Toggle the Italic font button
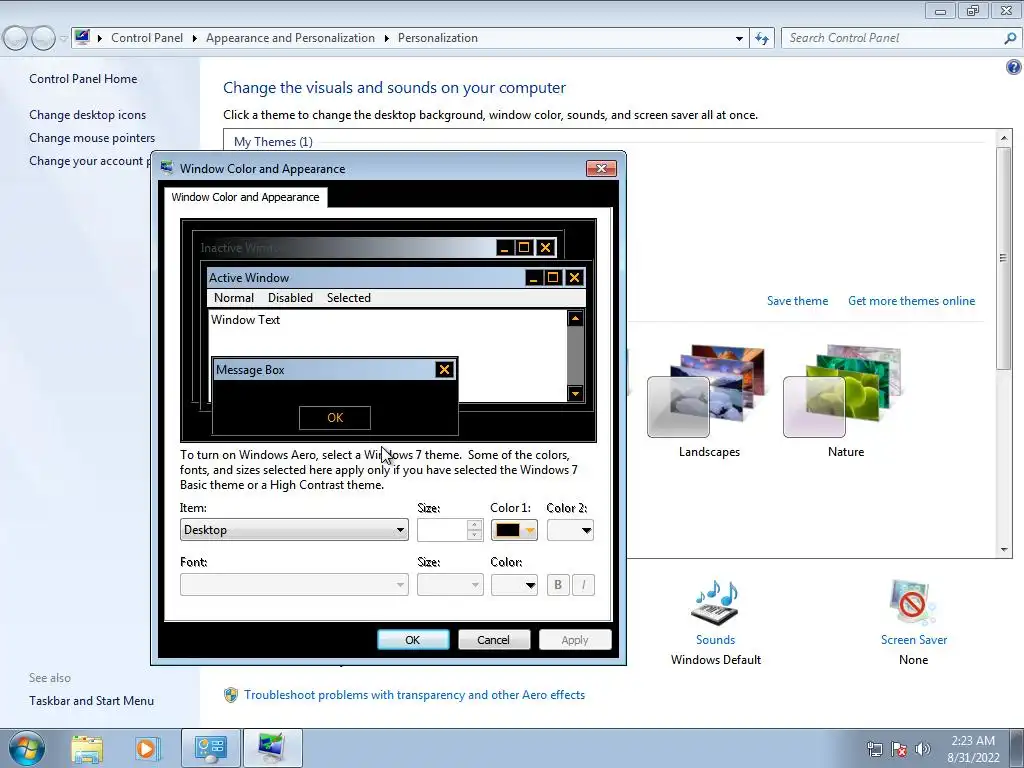This screenshot has height=768, width=1024. (x=583, y=584)
